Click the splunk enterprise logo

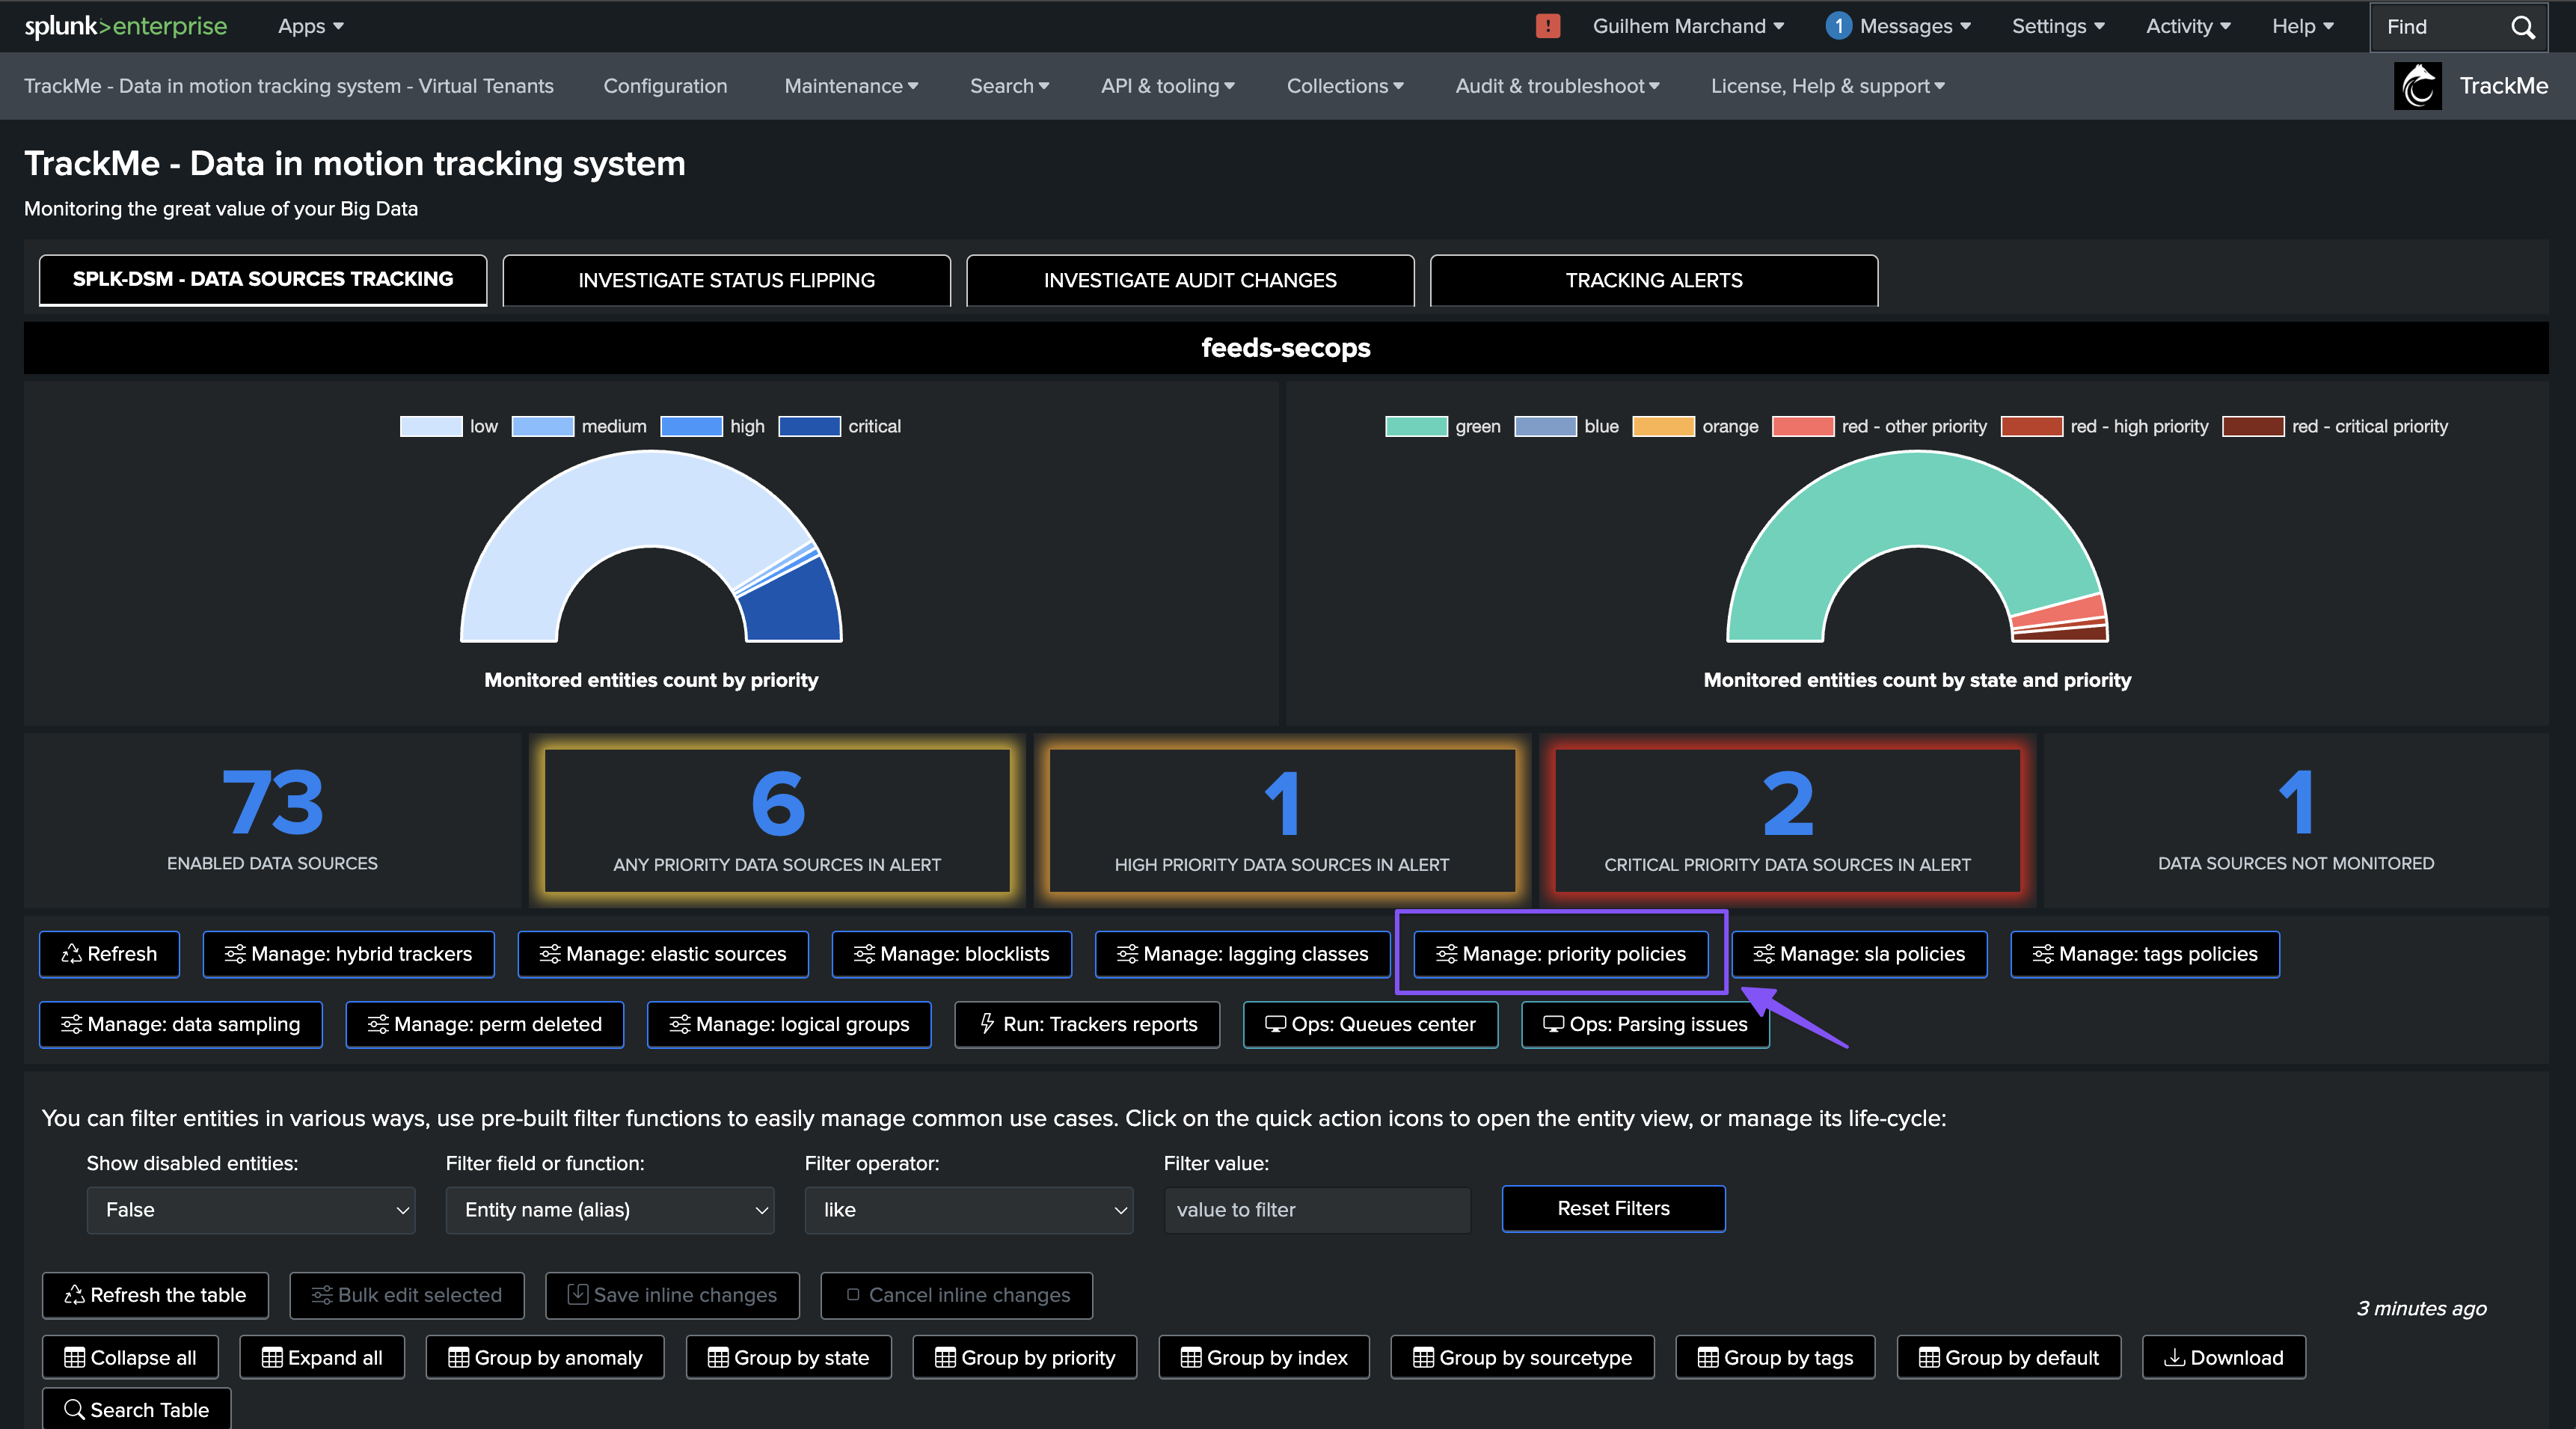pos(125,26)
